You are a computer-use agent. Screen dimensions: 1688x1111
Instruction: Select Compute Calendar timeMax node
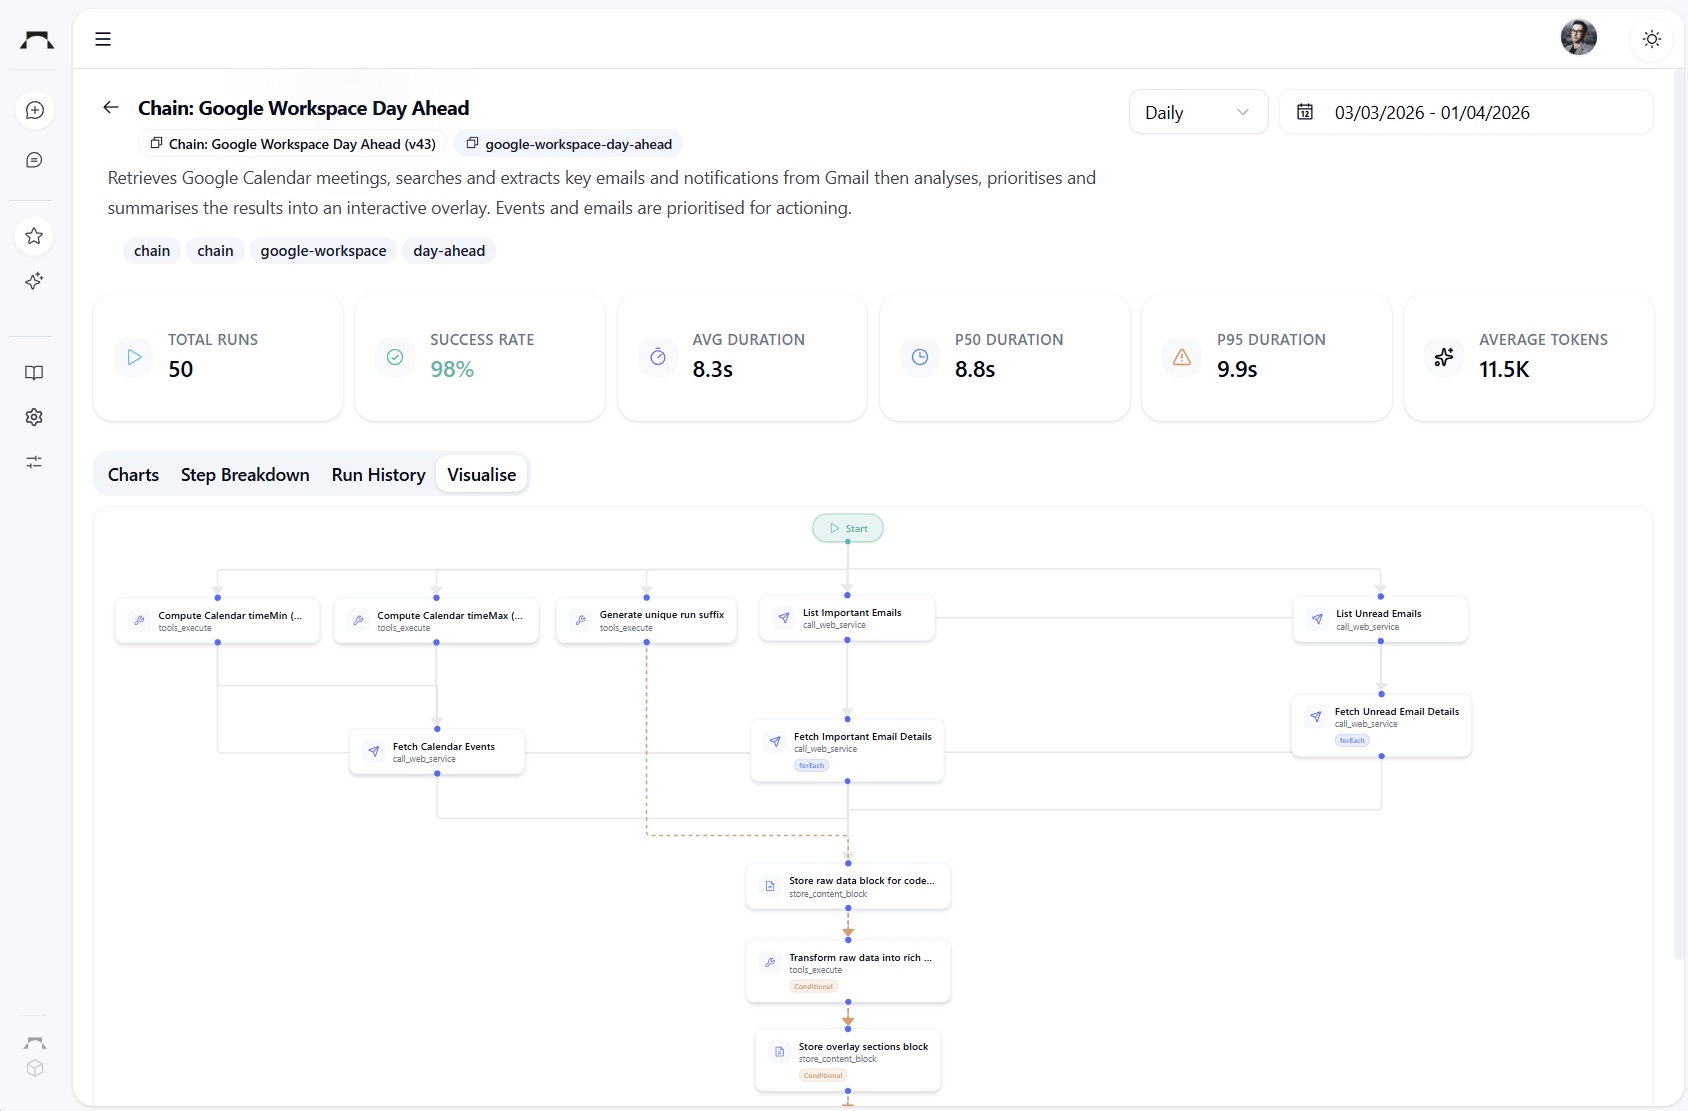(x=436, y=621)
